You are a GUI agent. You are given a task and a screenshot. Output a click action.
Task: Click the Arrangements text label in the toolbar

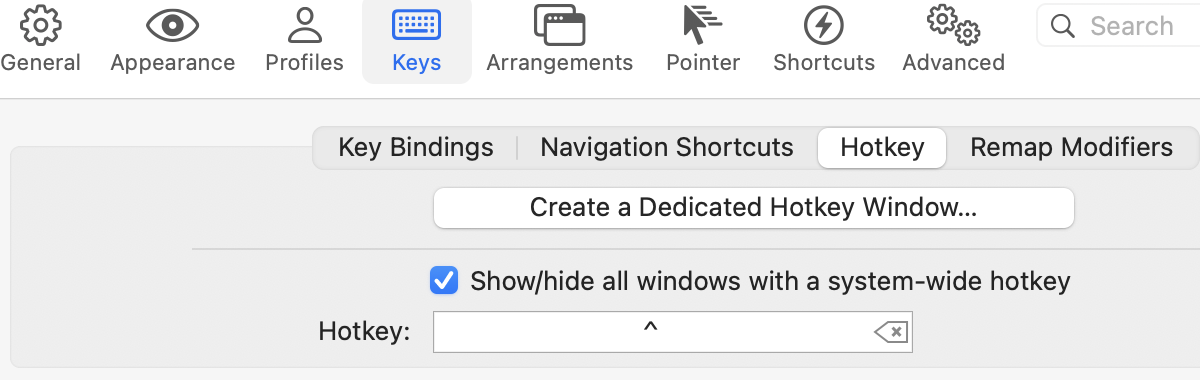point(559,62)
